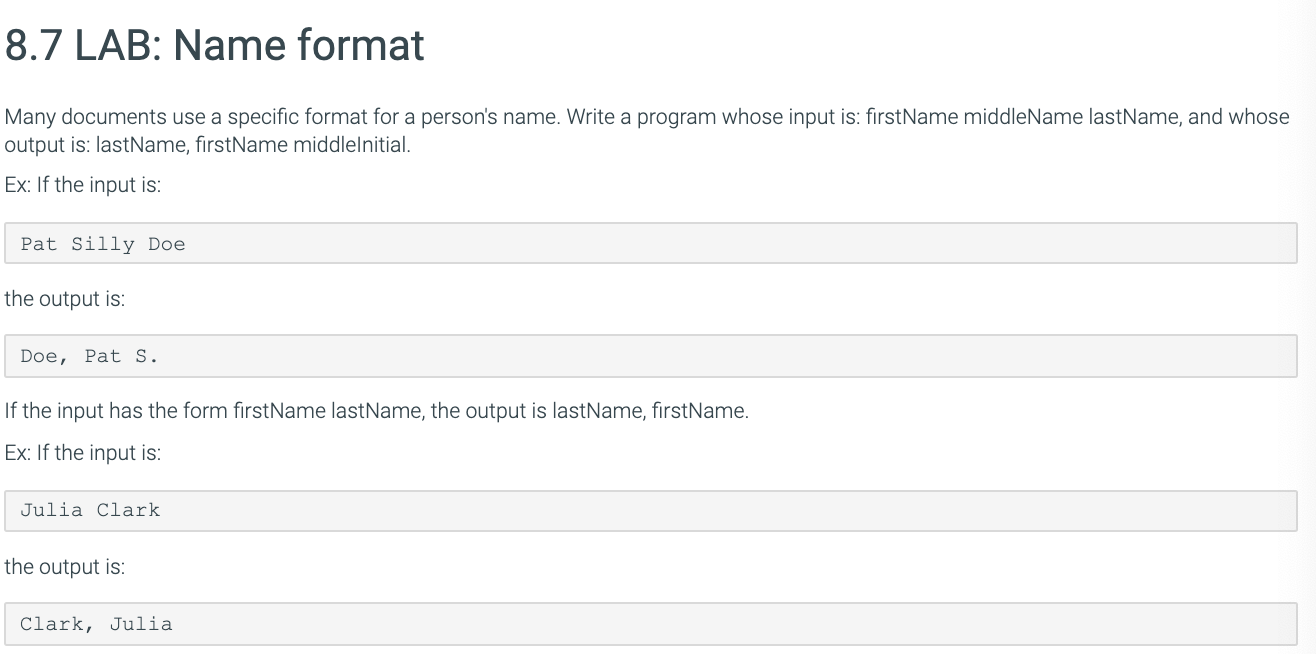This screenshot has height=654, width=1316.
Task: Click "Clark" in the "Julia Clark" input example
Action: (x=128, y=510)
